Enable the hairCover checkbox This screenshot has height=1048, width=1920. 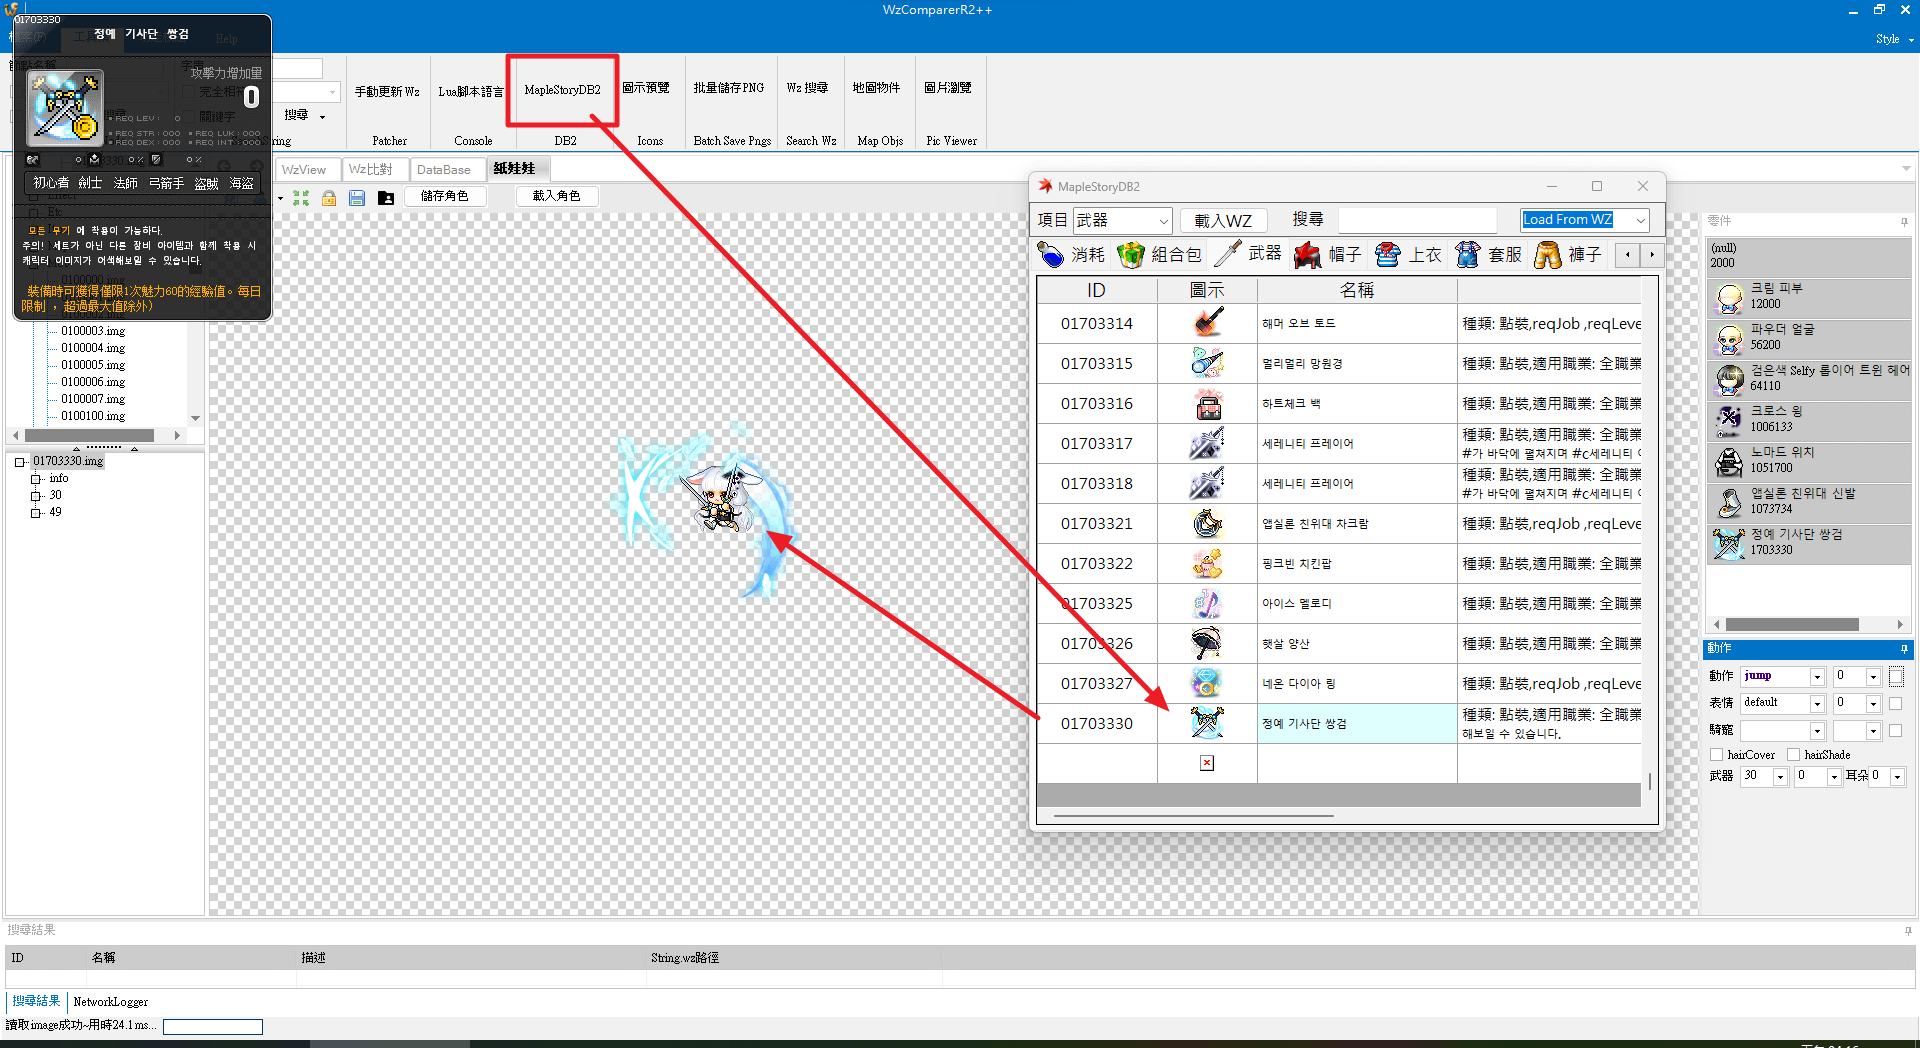pos(1717,755)
